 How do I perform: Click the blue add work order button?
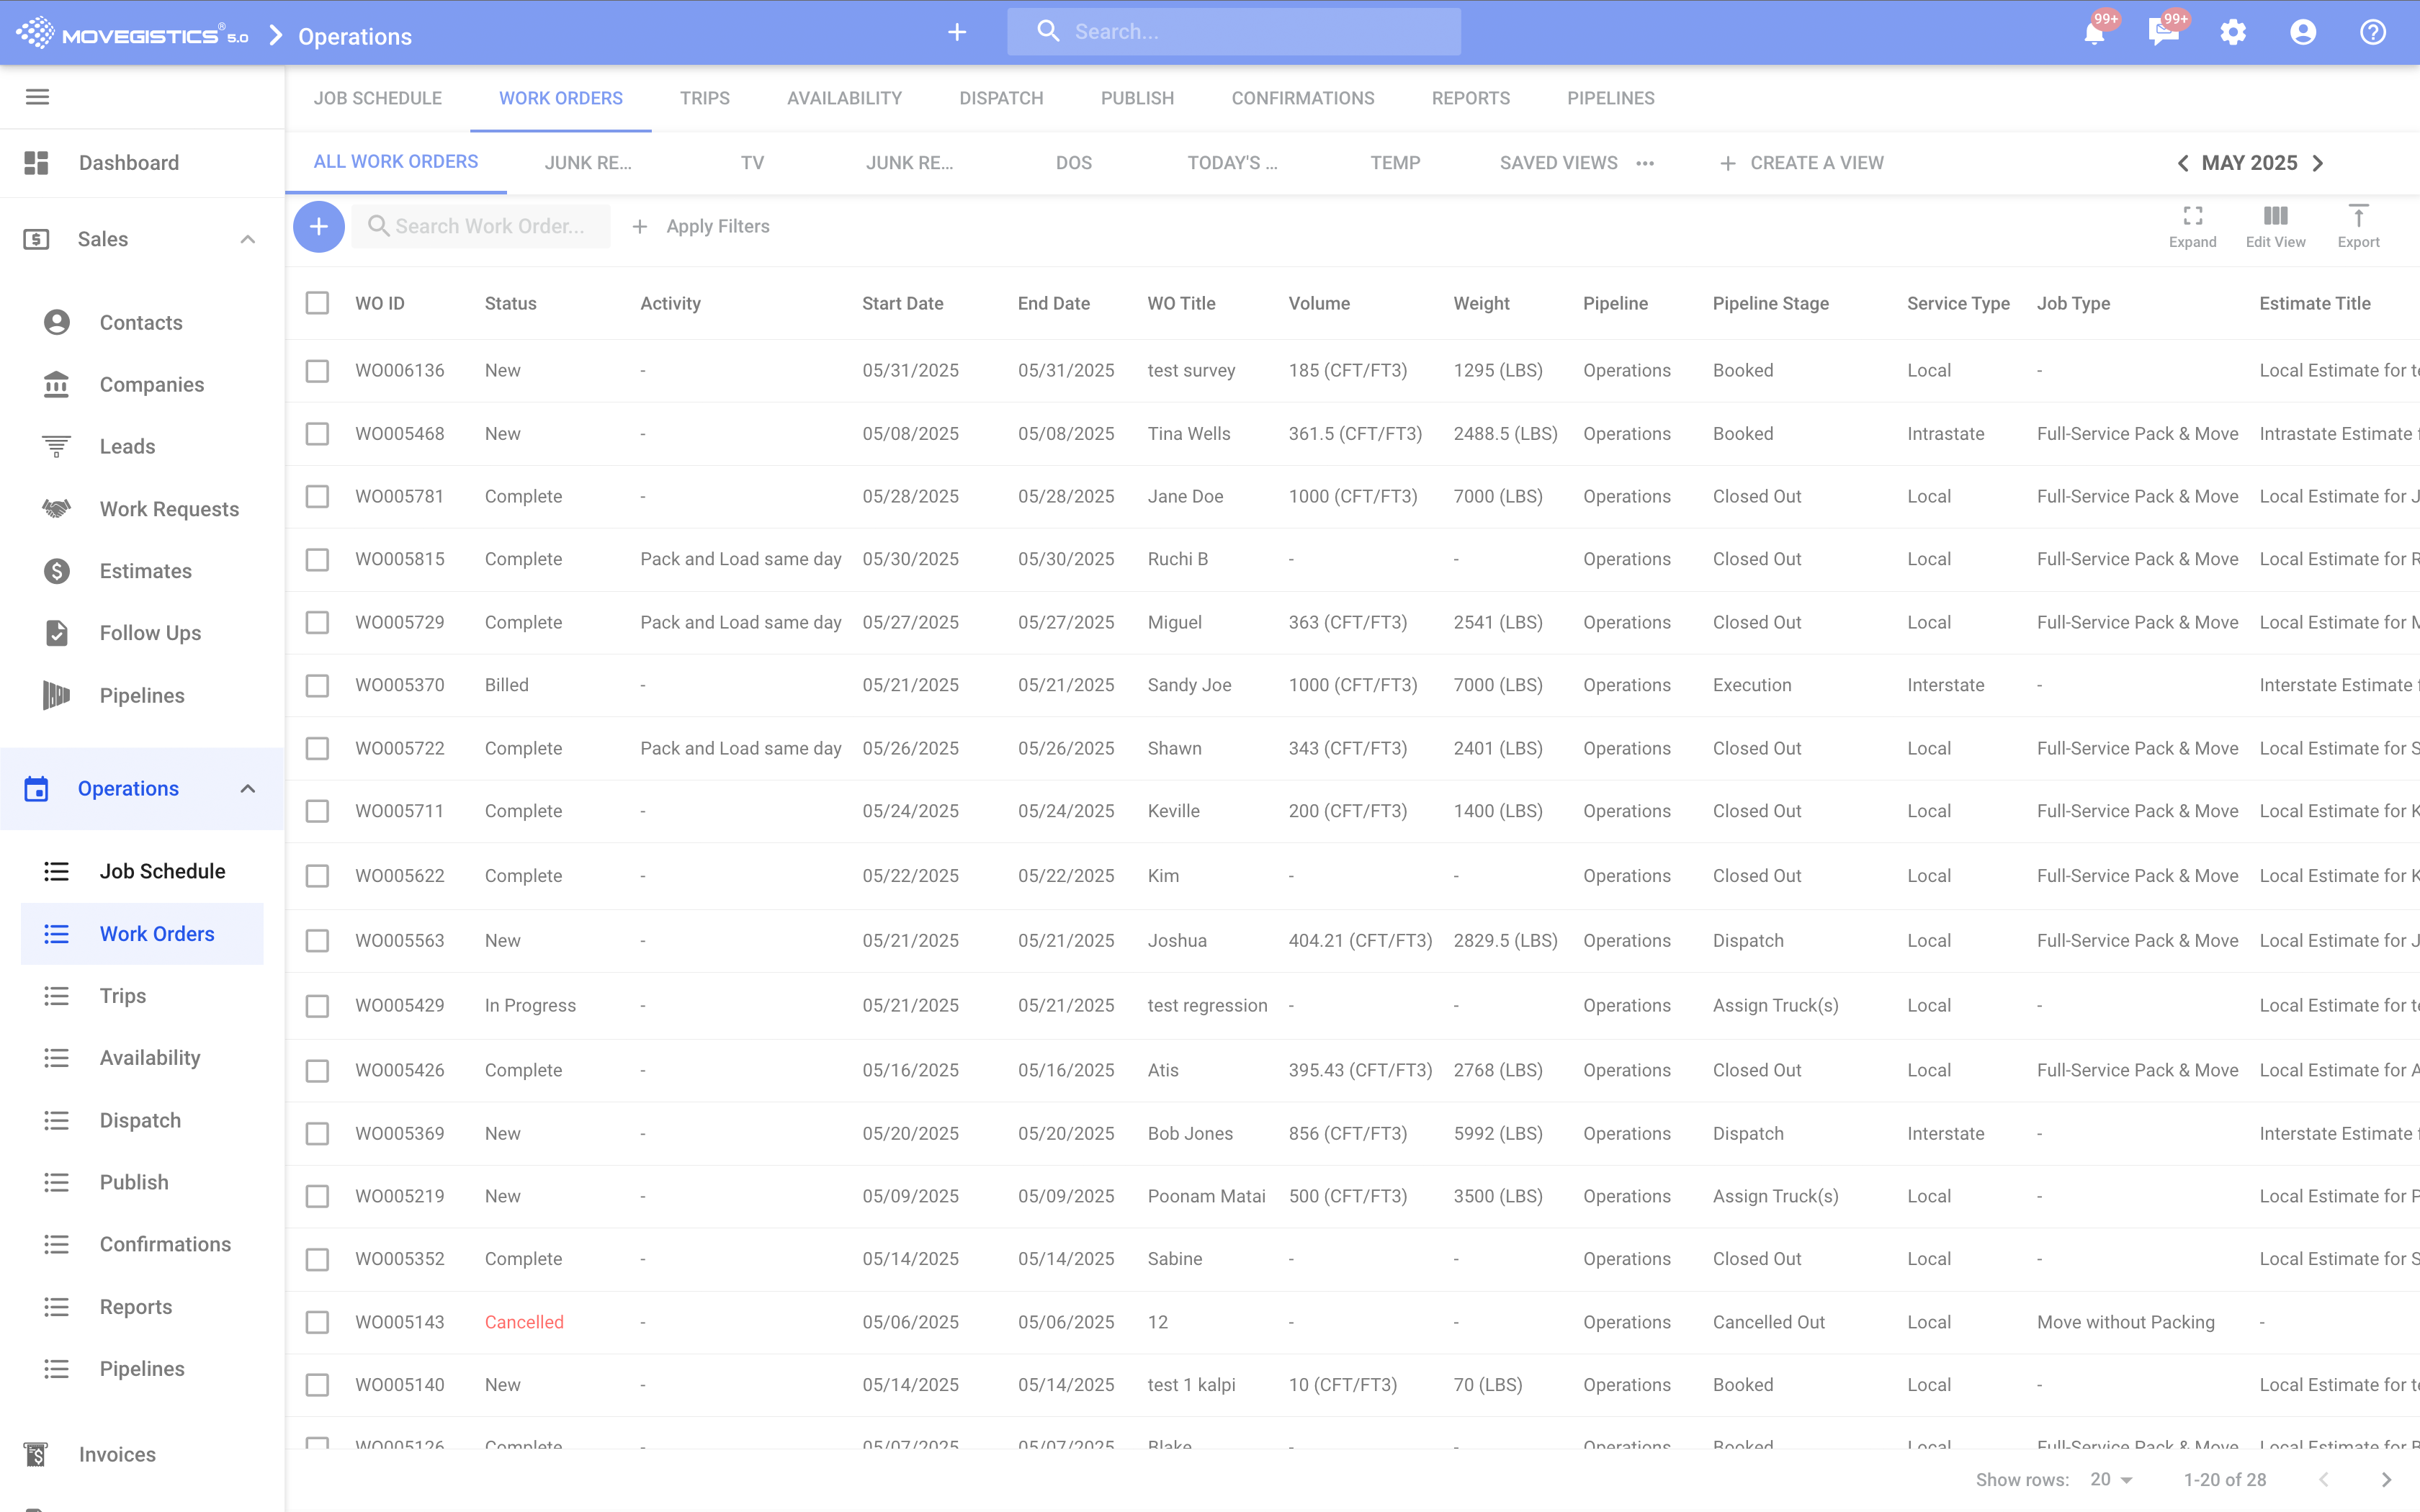318,226
